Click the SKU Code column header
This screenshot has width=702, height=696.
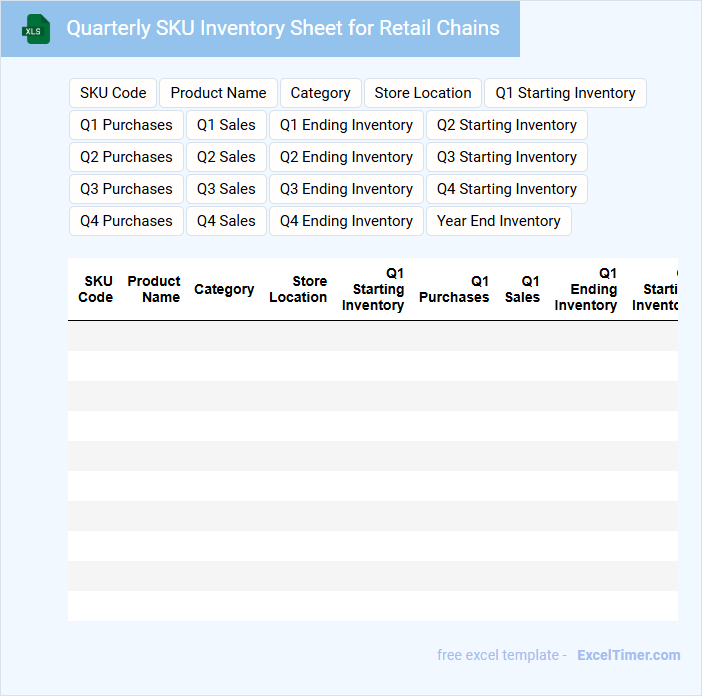point(96,289)
